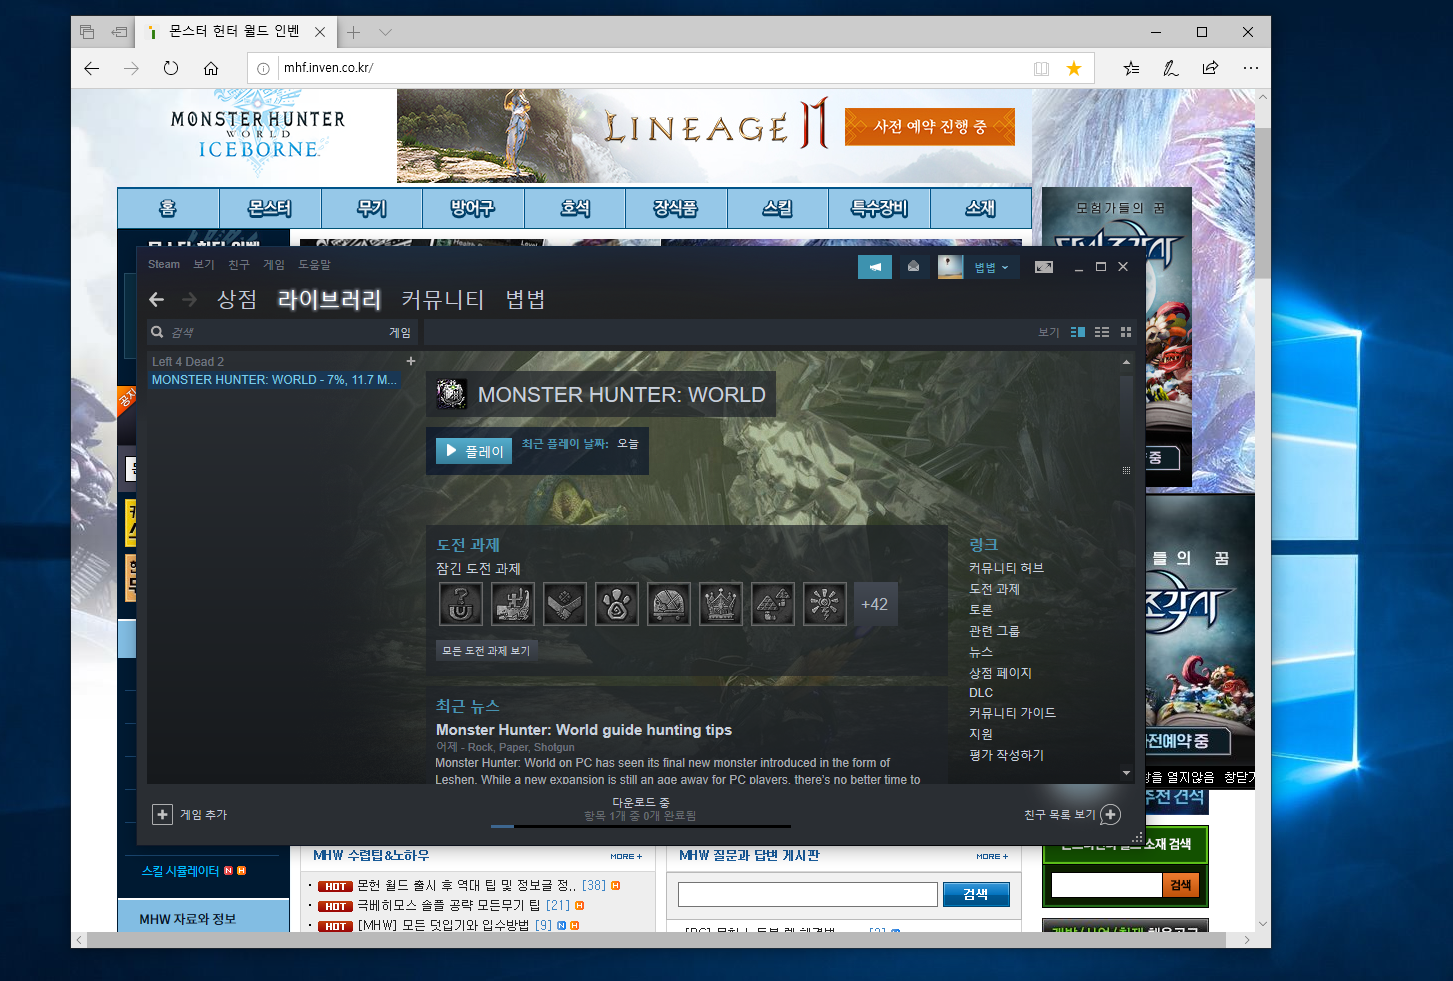Switch to the 커뮤니티 tab
This screenshot has width=1453, height=981.
coord(442,299)
